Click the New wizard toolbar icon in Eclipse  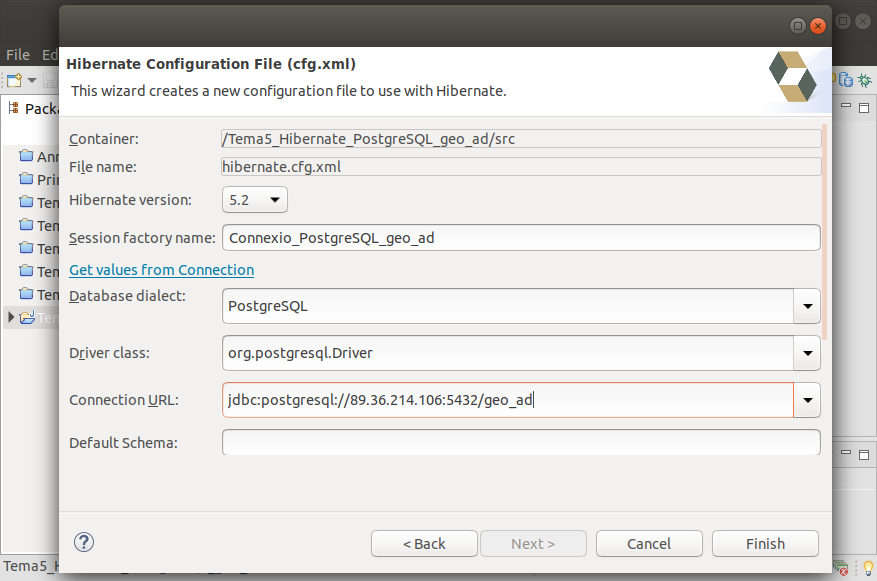[15, 81]
